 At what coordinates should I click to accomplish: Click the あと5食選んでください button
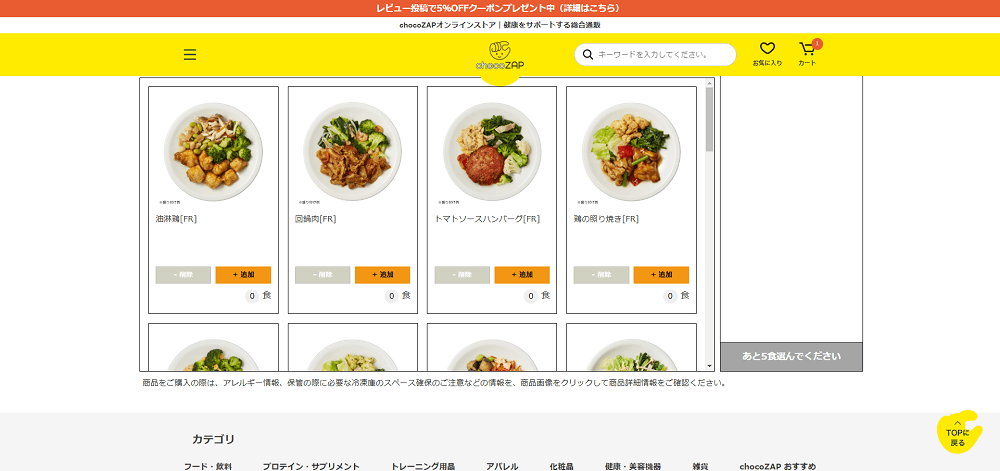point(791,357)
